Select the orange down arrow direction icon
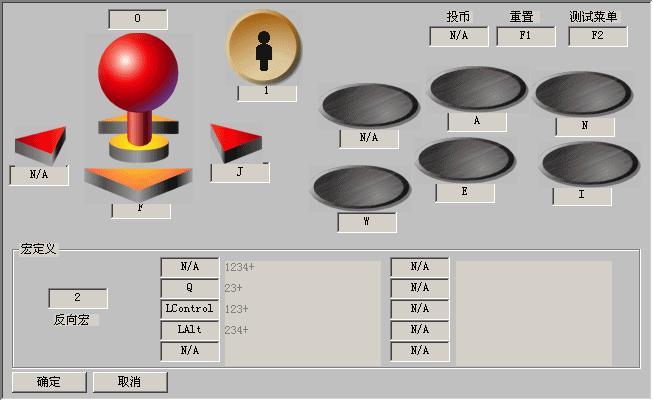 pos(138,184)
